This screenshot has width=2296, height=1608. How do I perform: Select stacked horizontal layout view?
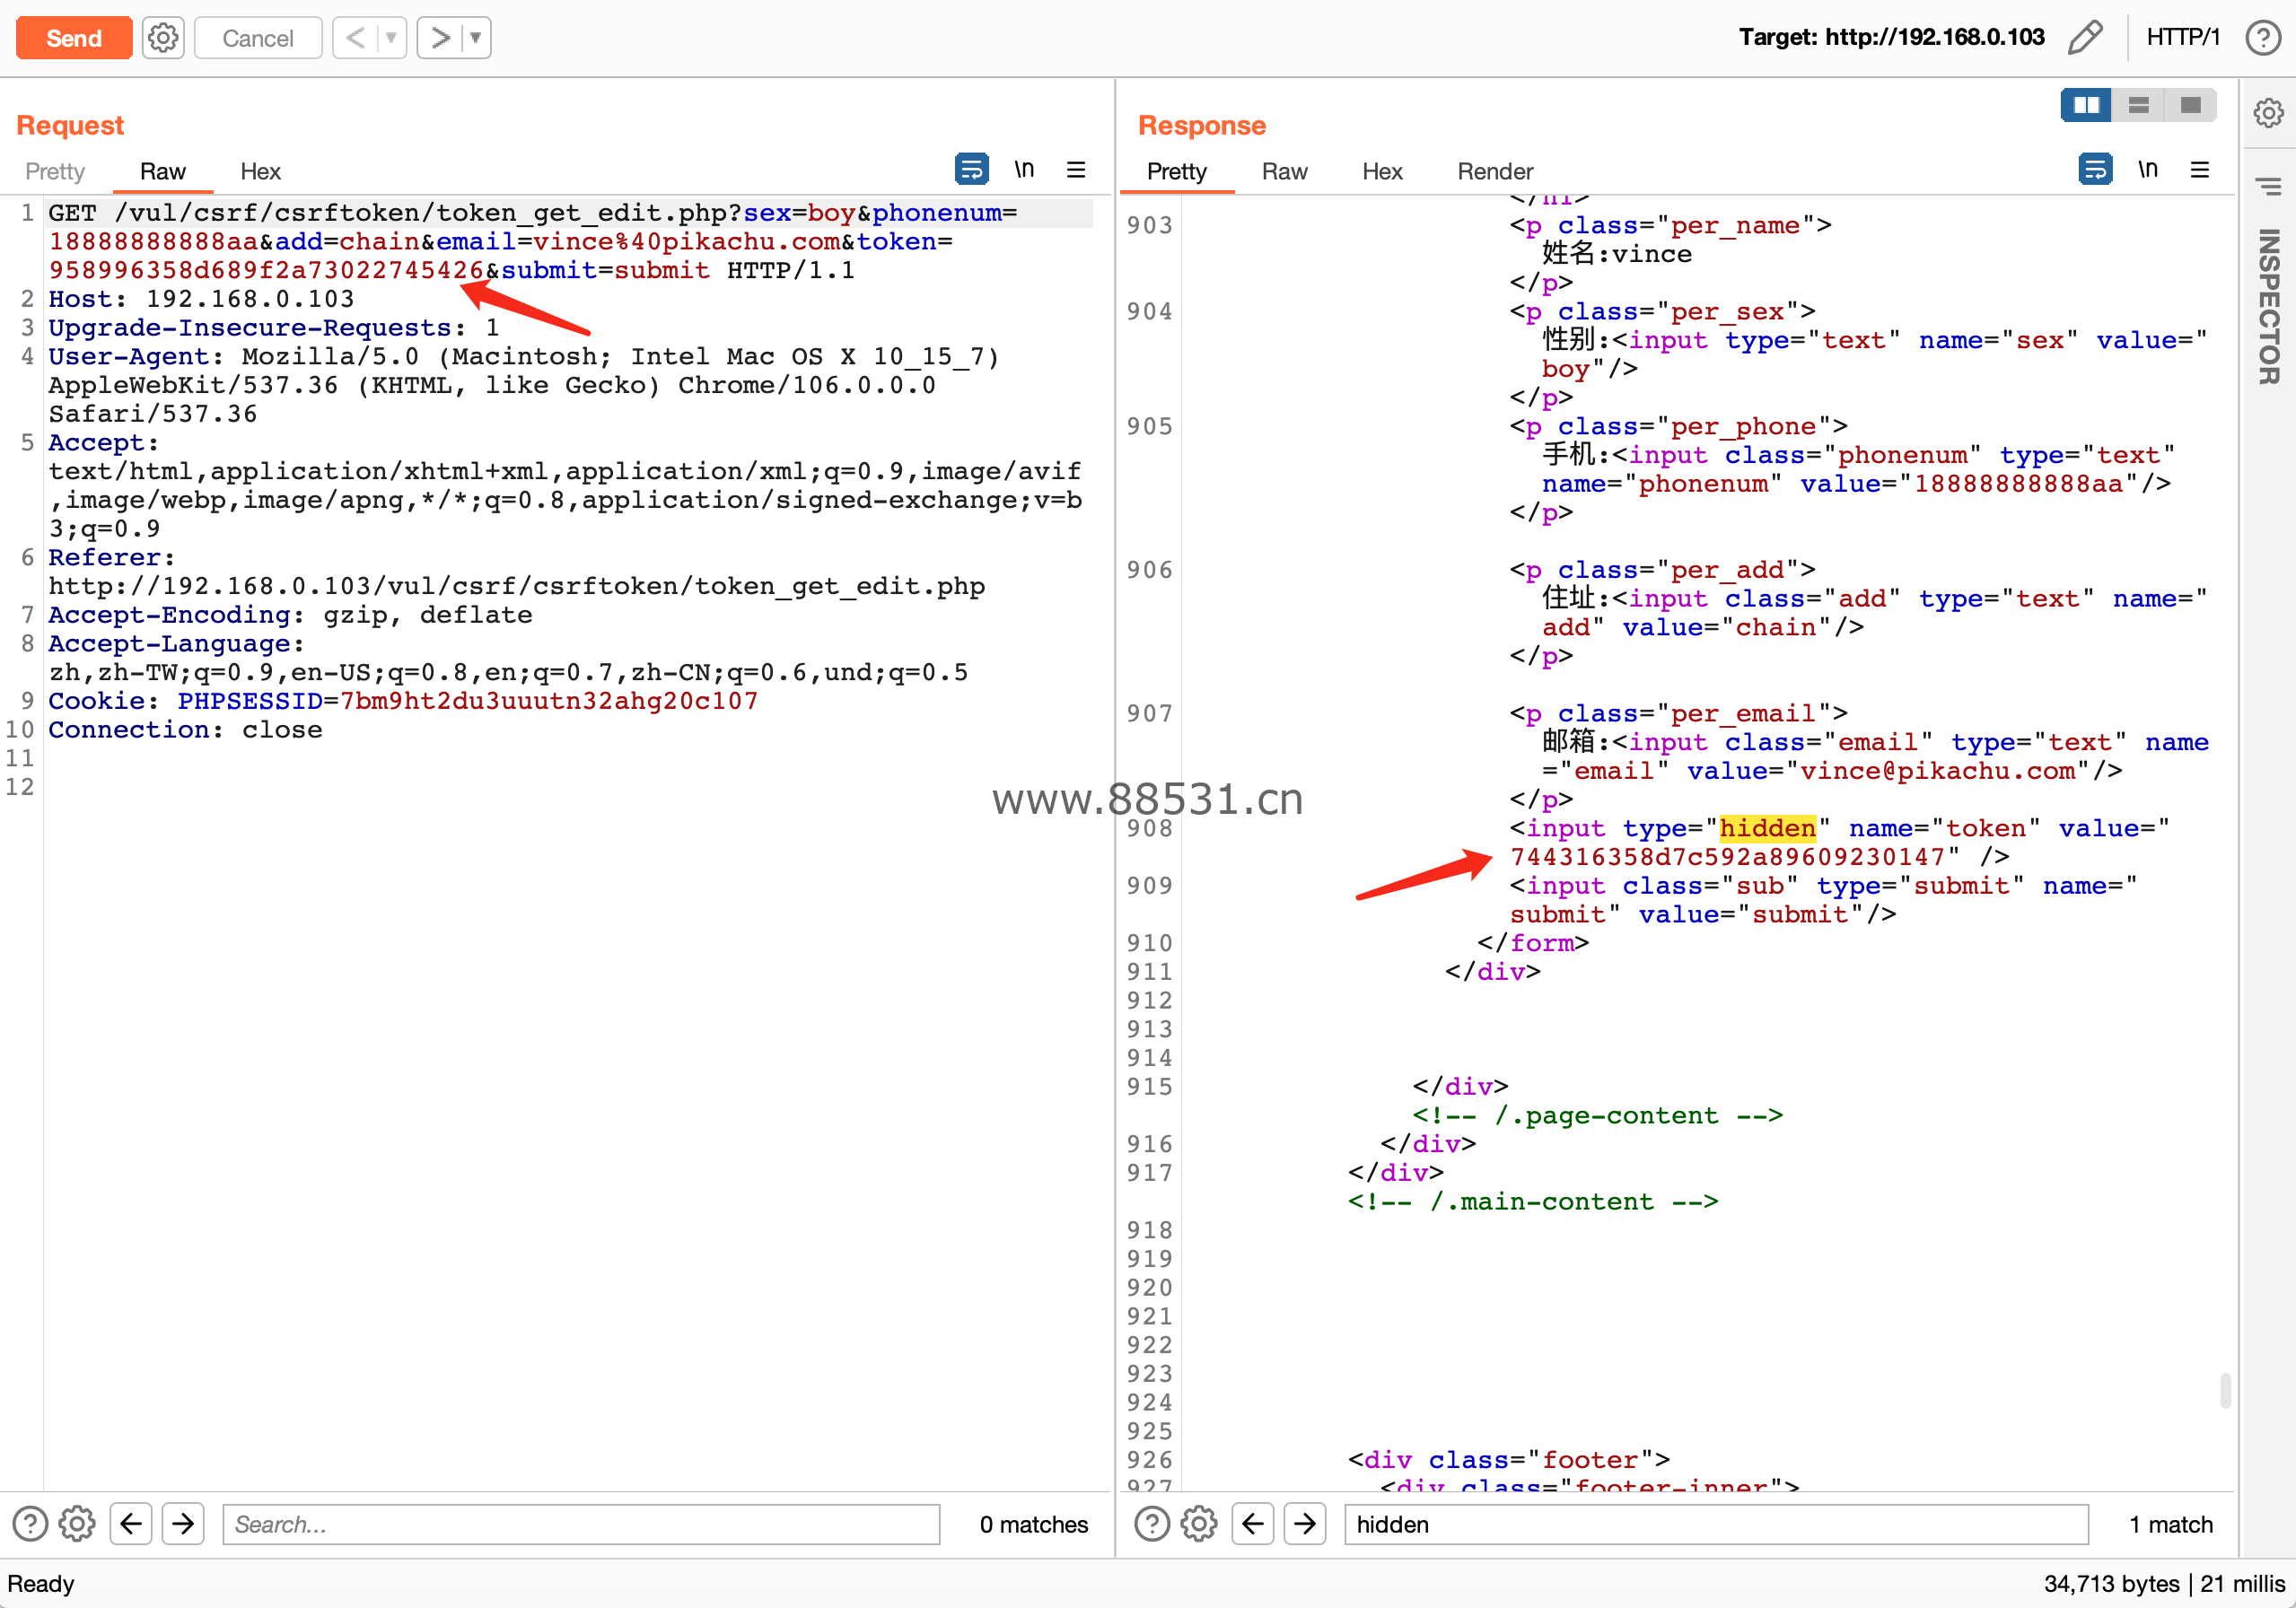[x=2138, y=105]
